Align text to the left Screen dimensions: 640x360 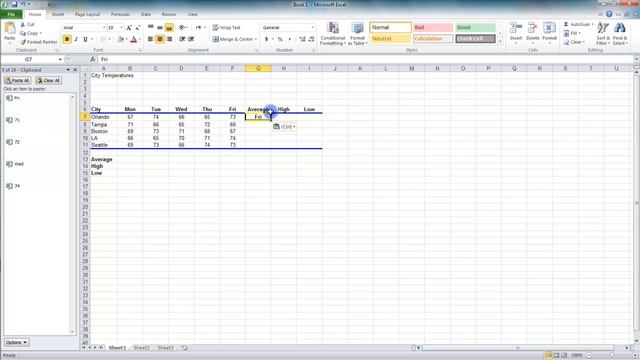151,39
